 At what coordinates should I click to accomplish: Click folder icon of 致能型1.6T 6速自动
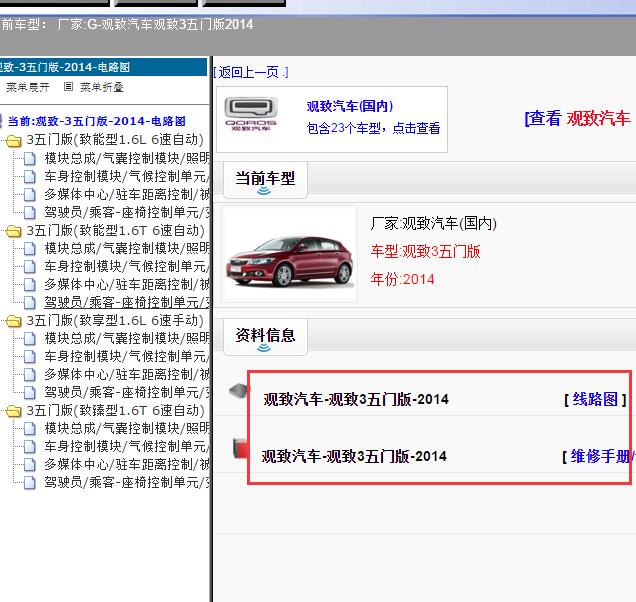(13, 232)
